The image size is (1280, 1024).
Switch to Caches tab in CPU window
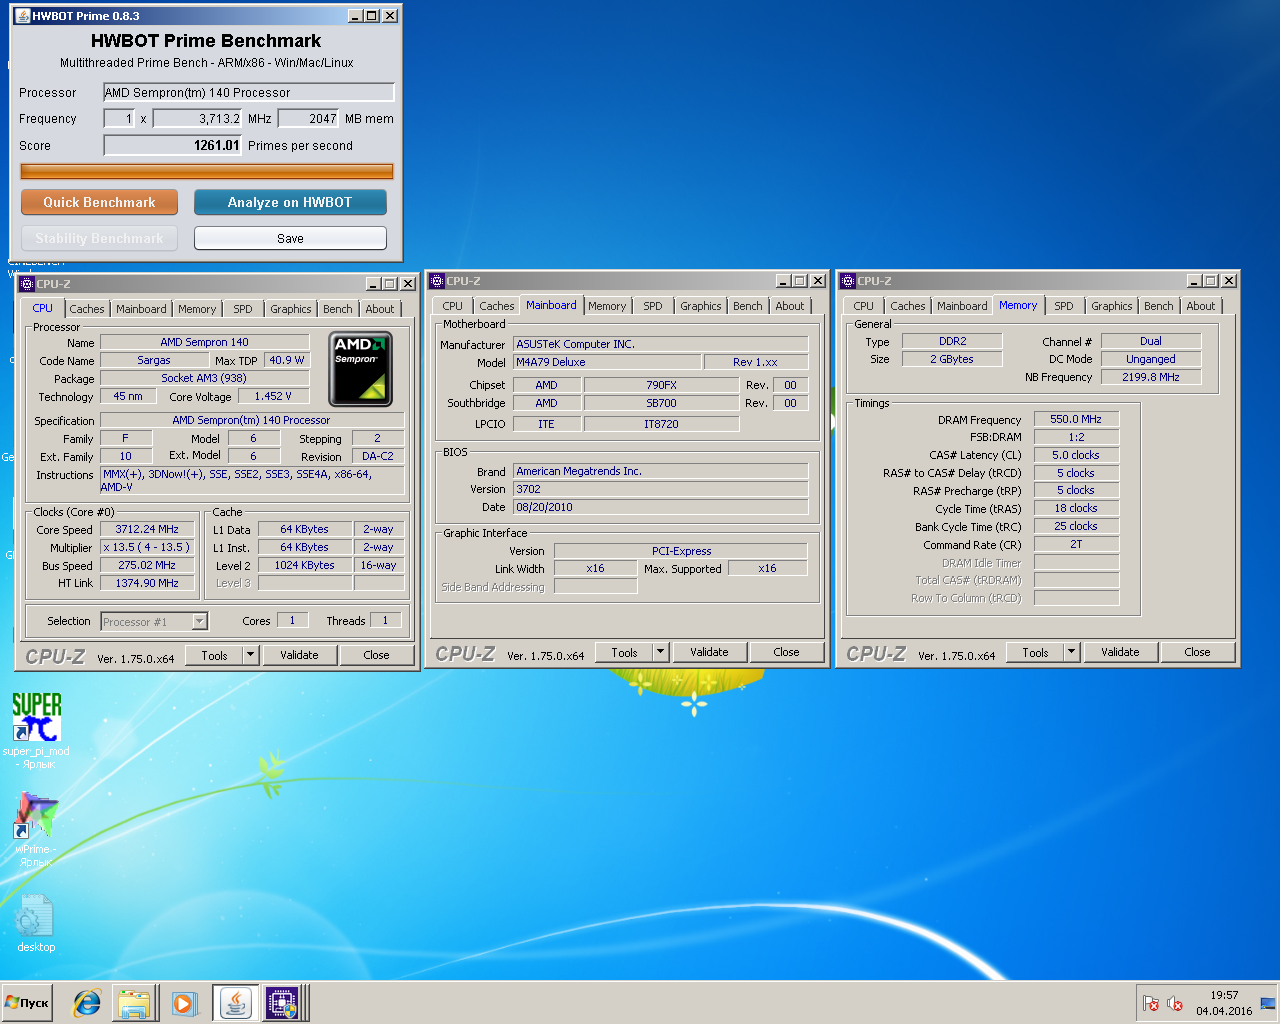coord(87,309)
